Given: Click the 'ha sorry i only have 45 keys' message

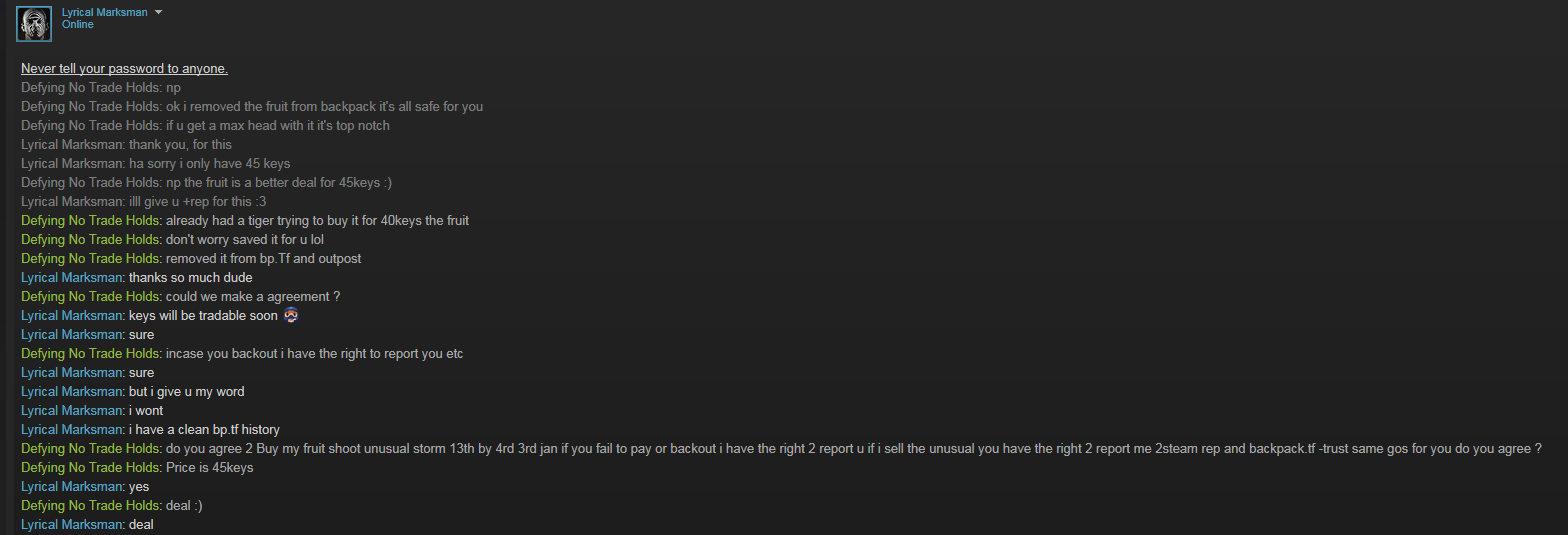Looking at the screenshot, I should coord(209,164).
